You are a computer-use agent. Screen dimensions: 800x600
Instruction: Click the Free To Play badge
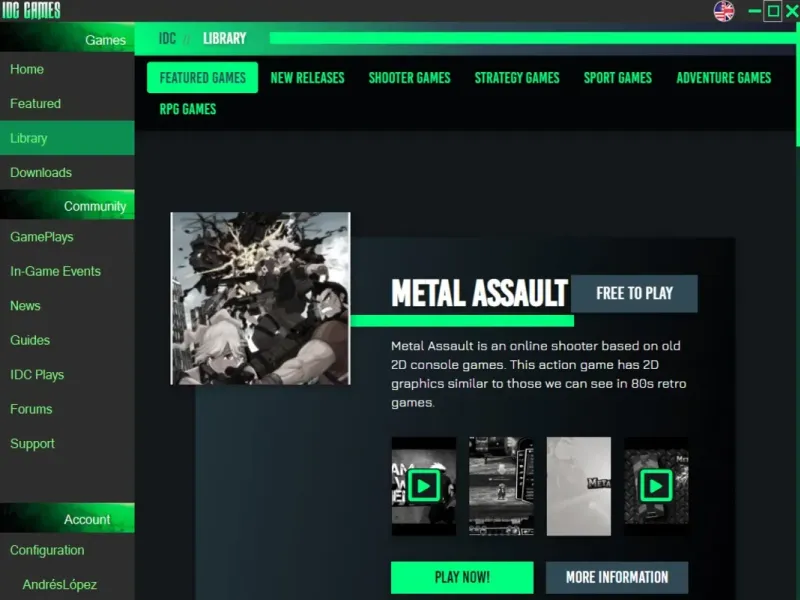click(634, 293)
